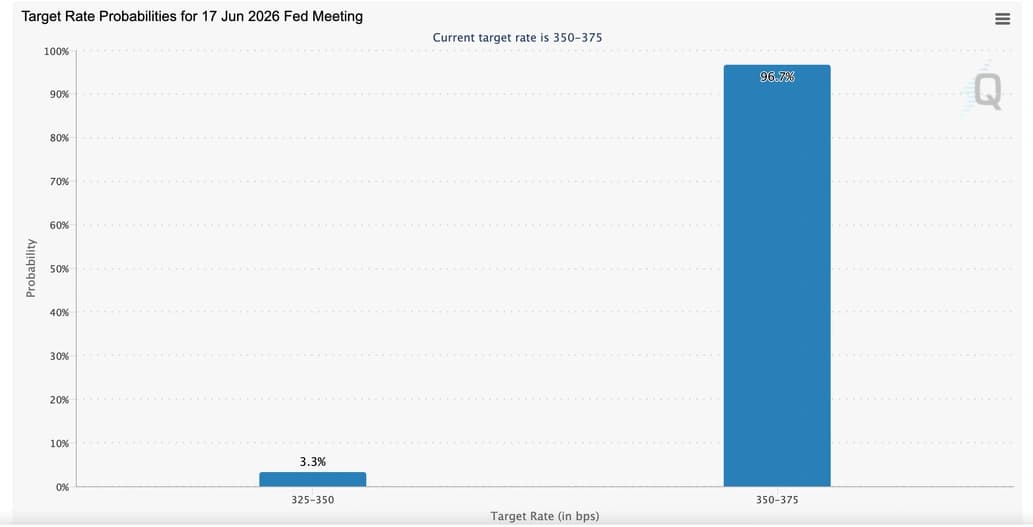The image size is (1033, 527).
Task: Select the 350-375 probability bar
Action: click(x=777, y=275)
